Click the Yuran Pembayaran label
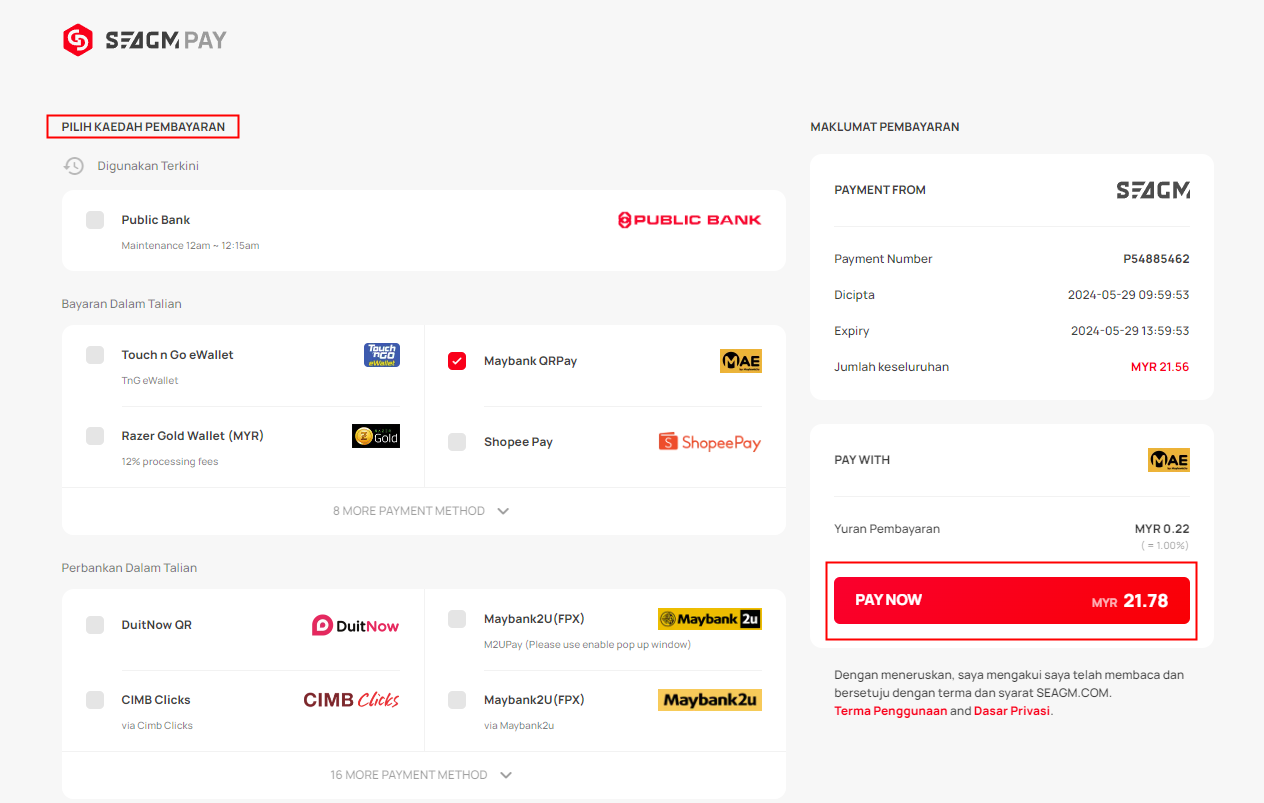Image resolution: width=1264 pixels, height=803 pixels. coord(887,529)
